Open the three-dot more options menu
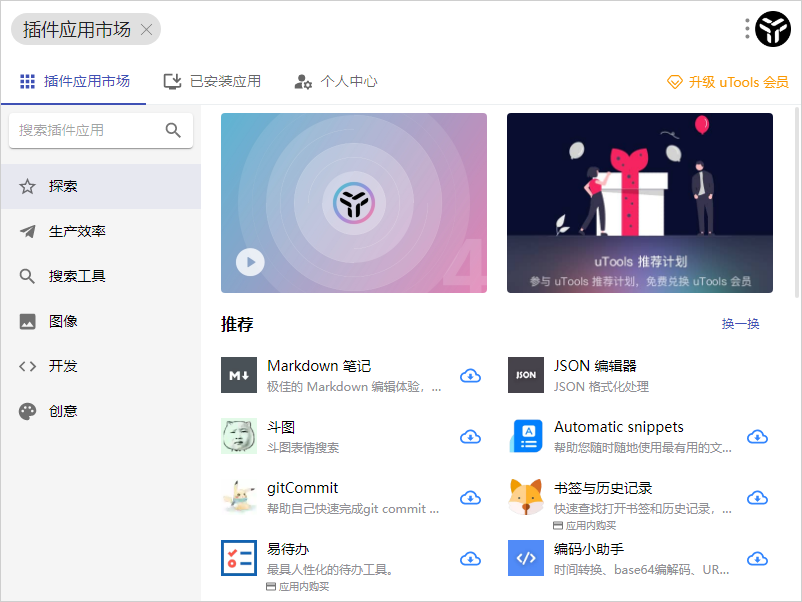Image resolution: width=802 pixels, height=602 pixels. point(747,29)
